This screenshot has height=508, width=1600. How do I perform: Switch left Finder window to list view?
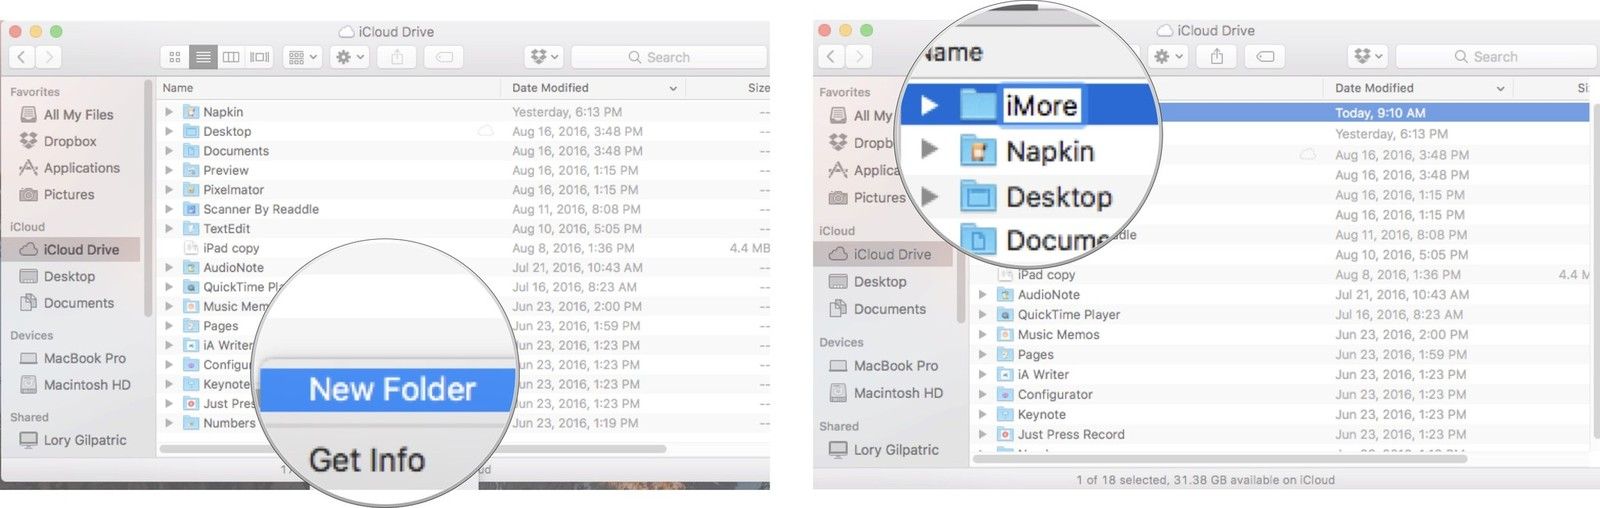click(203, 57)
